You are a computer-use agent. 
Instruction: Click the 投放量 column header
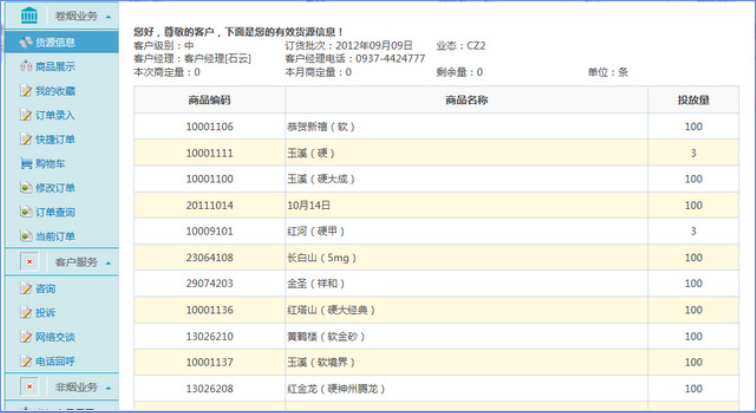coord(693,100)
